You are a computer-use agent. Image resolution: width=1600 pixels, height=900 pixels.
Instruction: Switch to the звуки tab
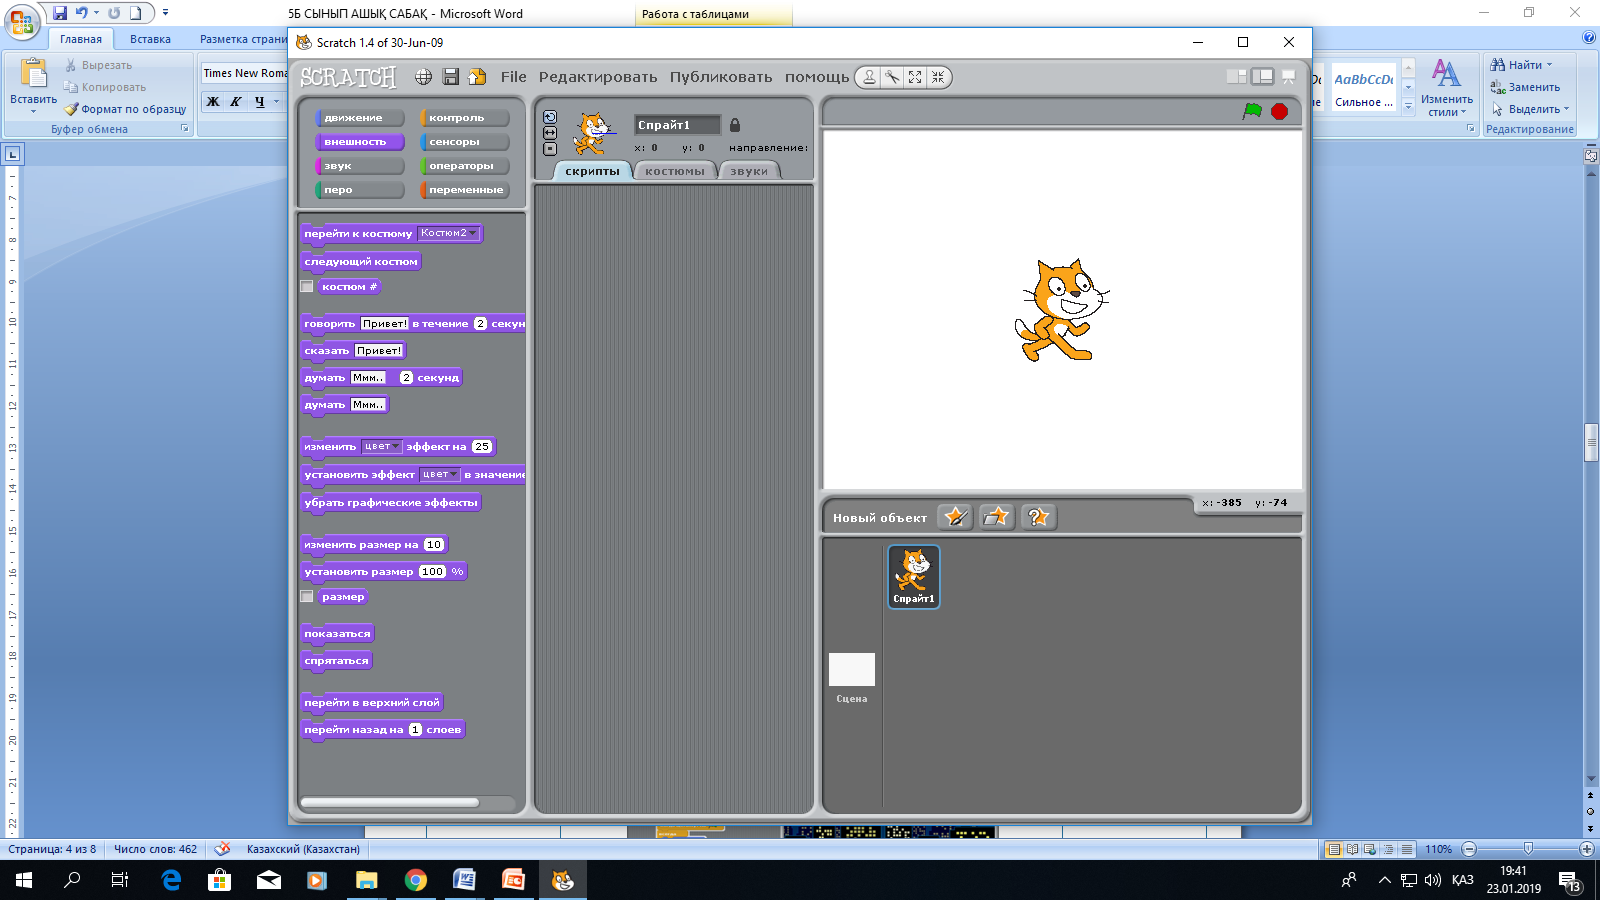click(x=749, y=171)
